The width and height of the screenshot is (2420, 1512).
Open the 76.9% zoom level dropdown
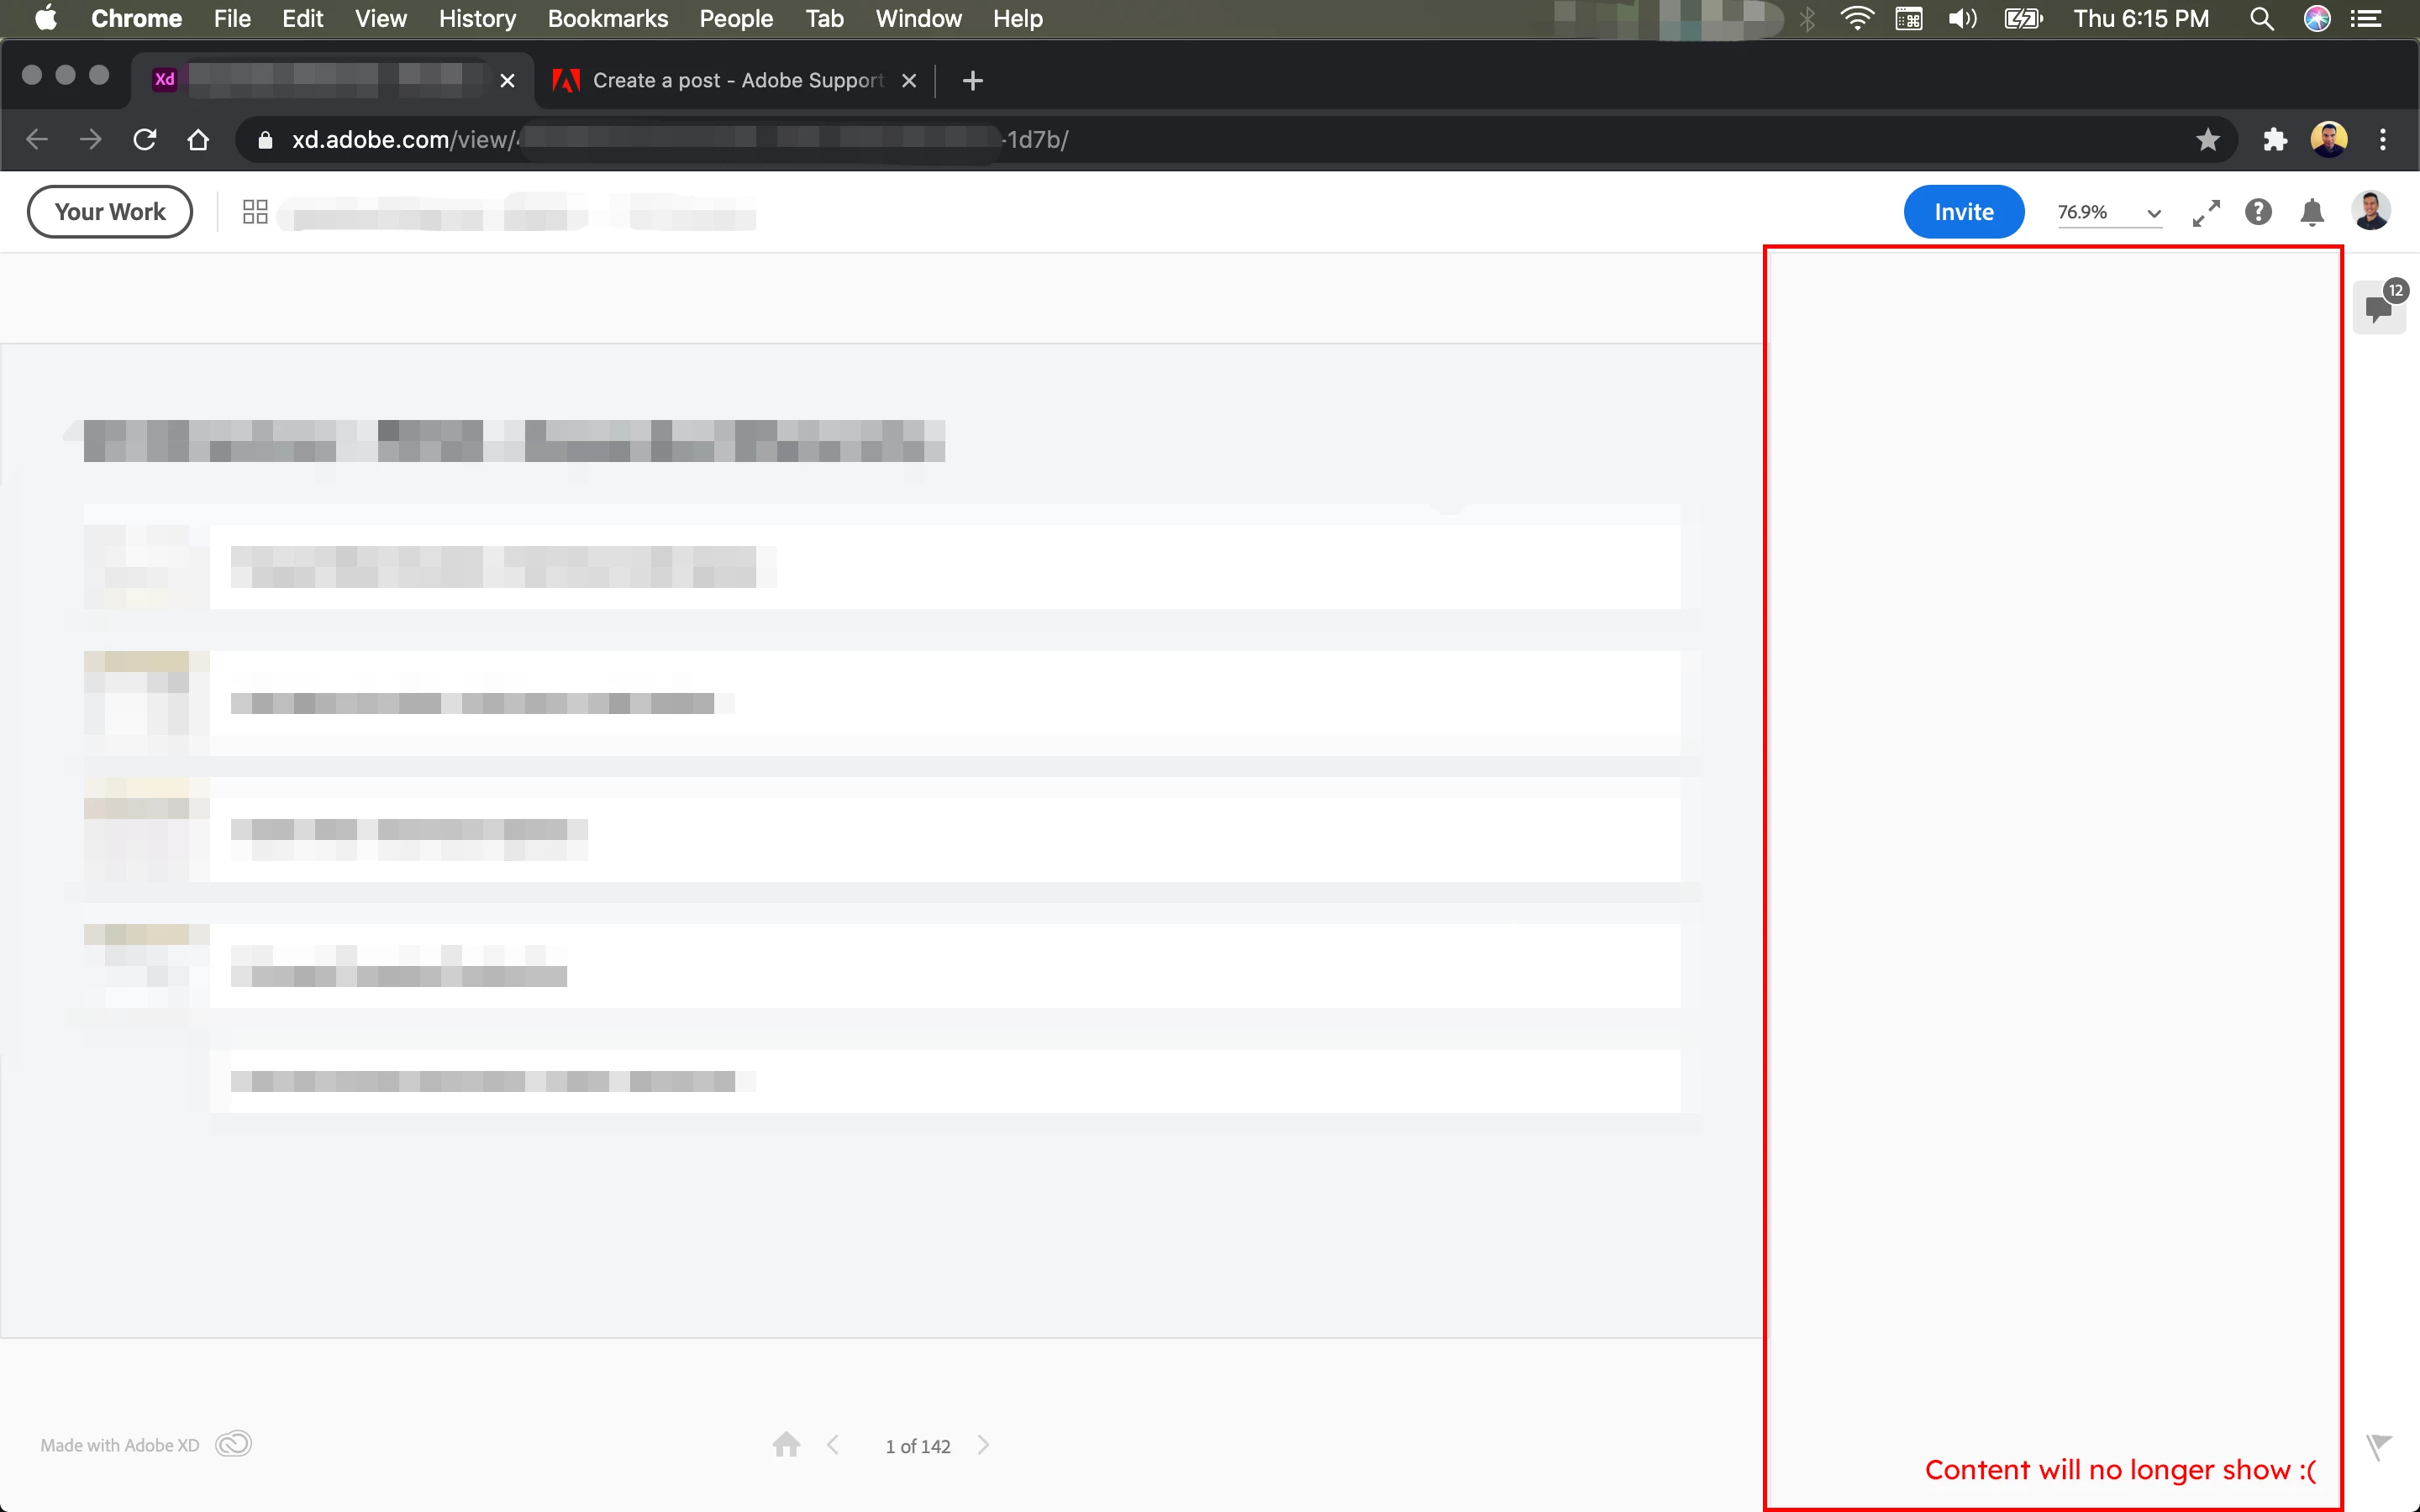click(2109, 213)
